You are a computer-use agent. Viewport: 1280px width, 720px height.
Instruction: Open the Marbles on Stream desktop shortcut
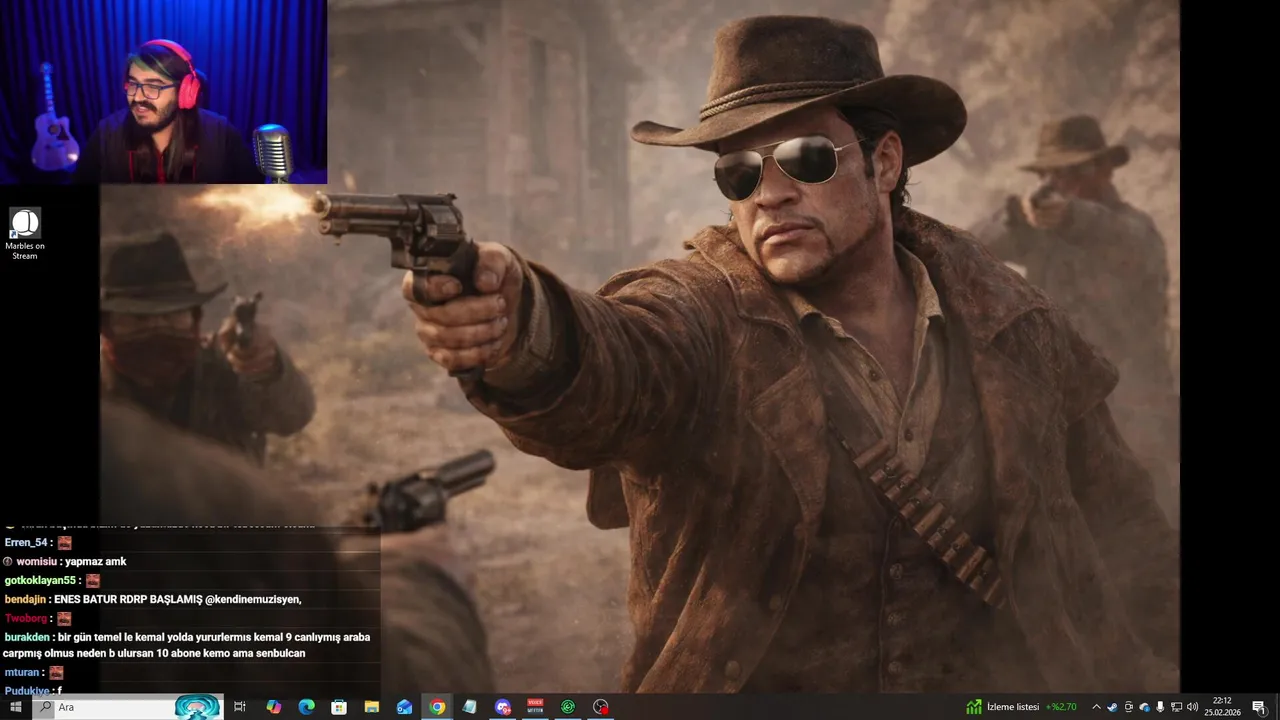[25, 235]
